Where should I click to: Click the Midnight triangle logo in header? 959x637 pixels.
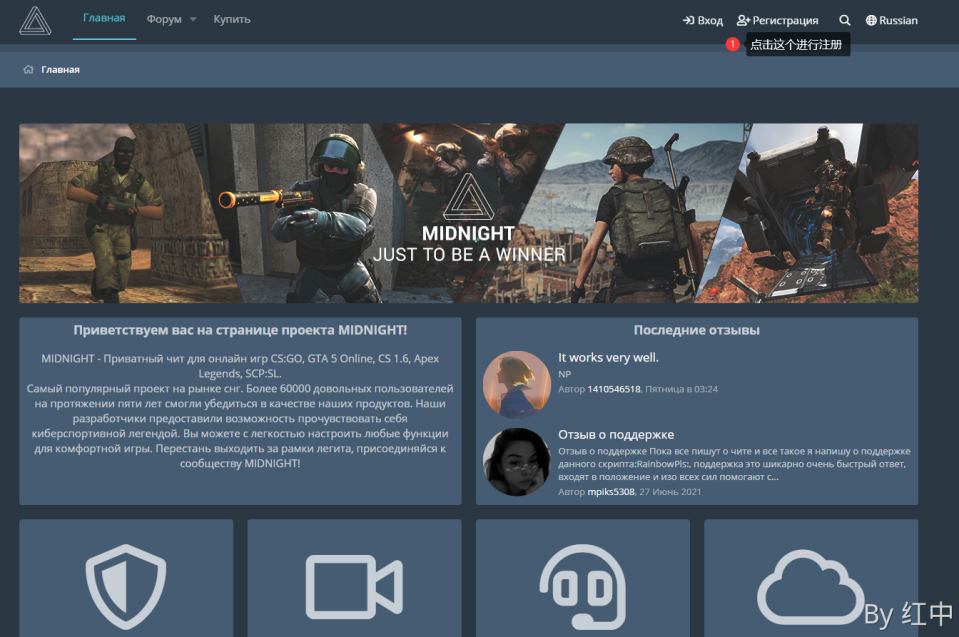(35, 20)
